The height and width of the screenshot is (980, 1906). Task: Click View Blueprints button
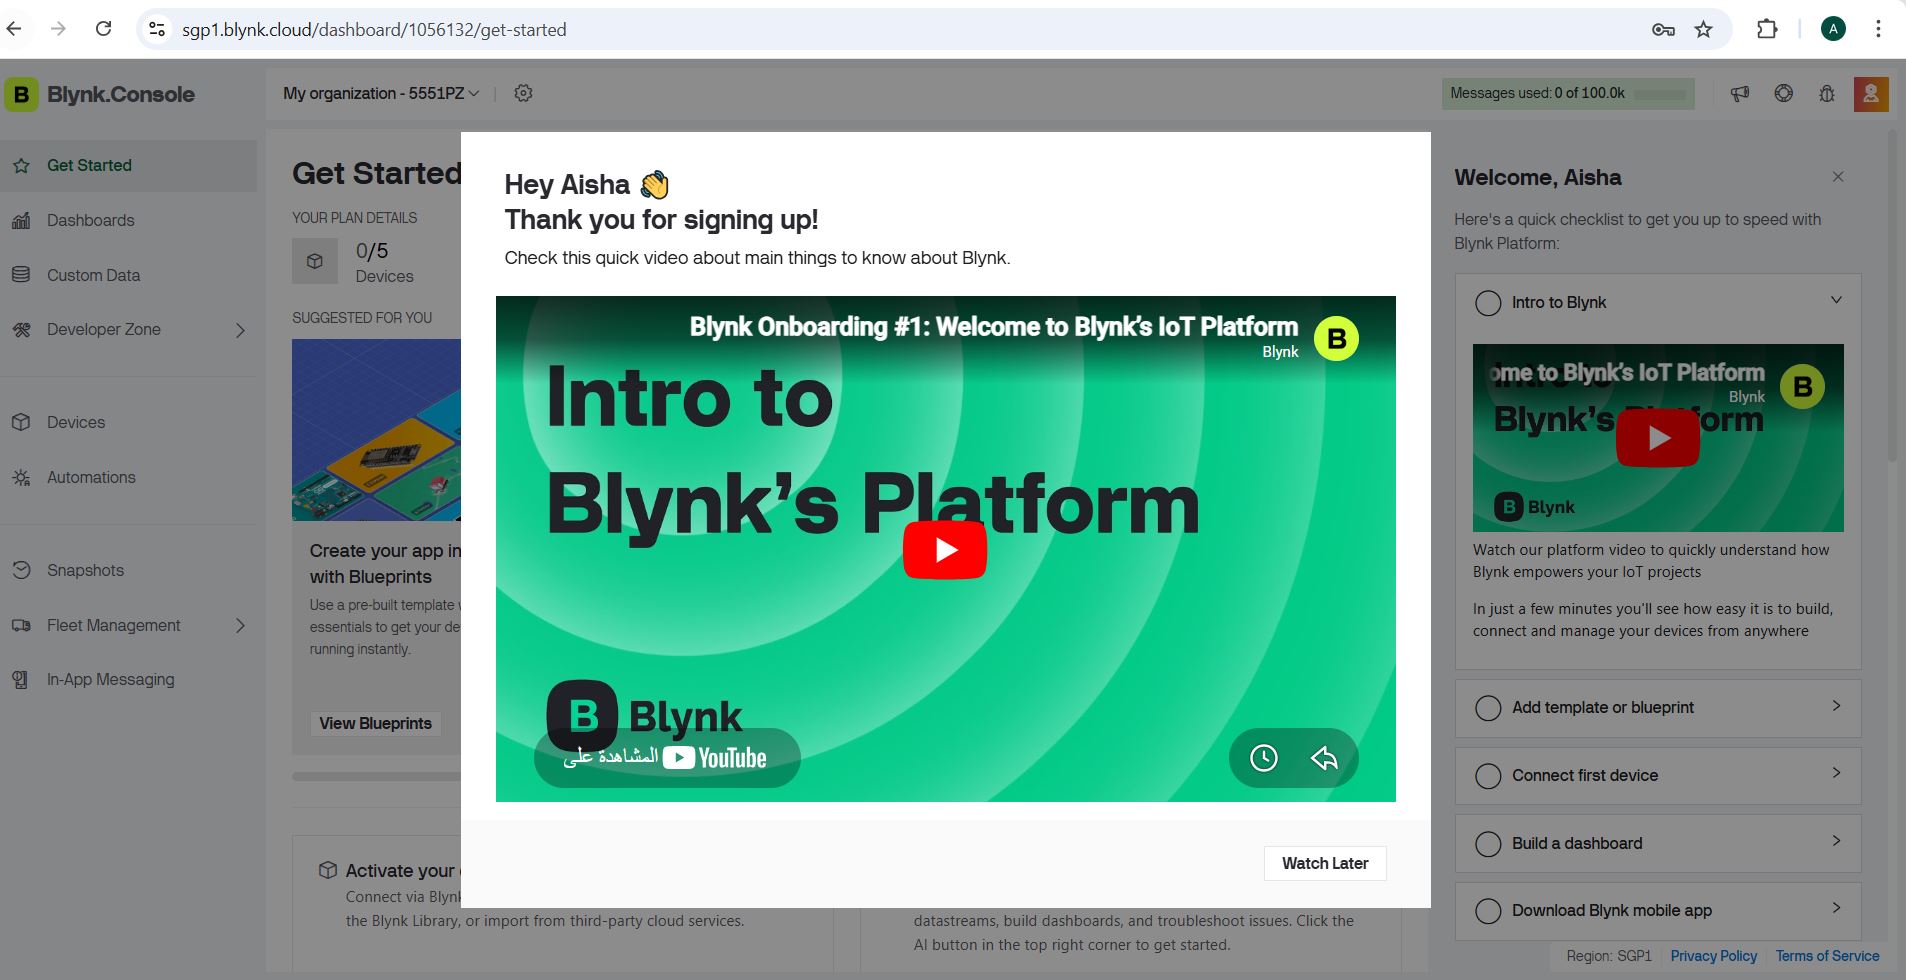[x=375, y=723]
